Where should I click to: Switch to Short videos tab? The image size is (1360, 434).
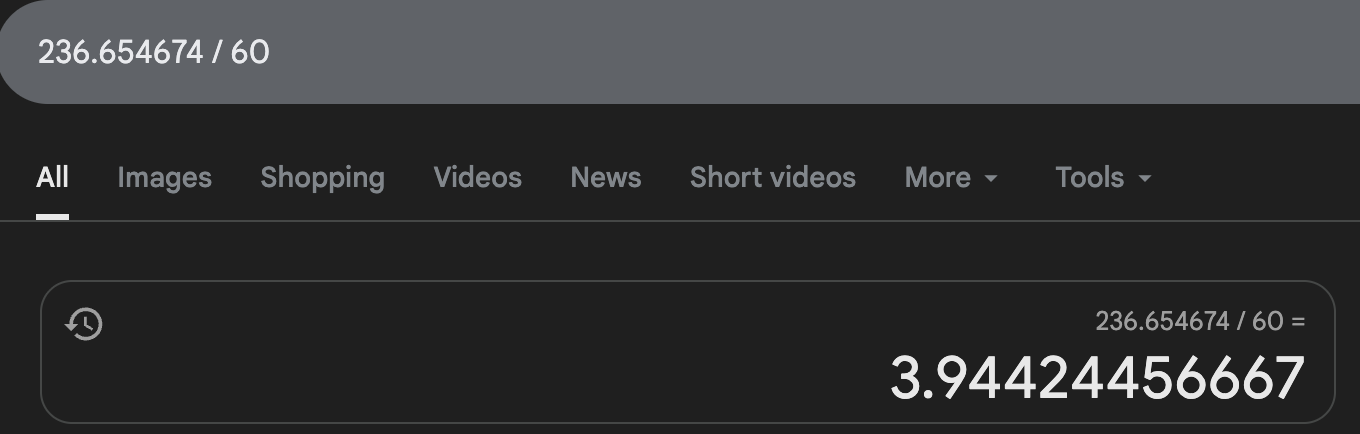click(x=772, y=178)
